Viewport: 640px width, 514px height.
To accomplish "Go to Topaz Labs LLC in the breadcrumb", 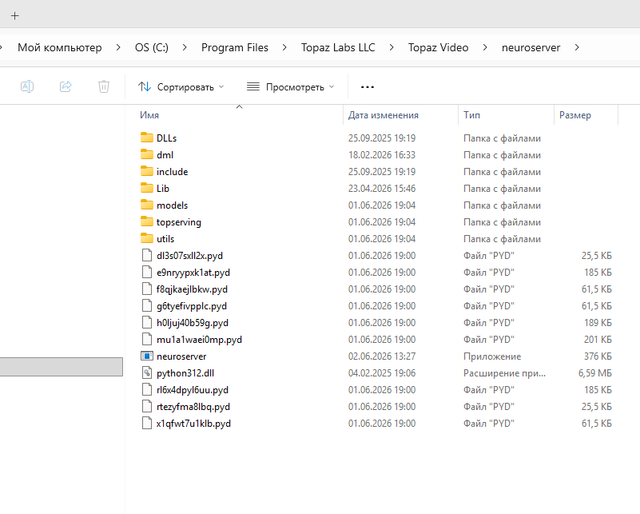I will (338, 47).
